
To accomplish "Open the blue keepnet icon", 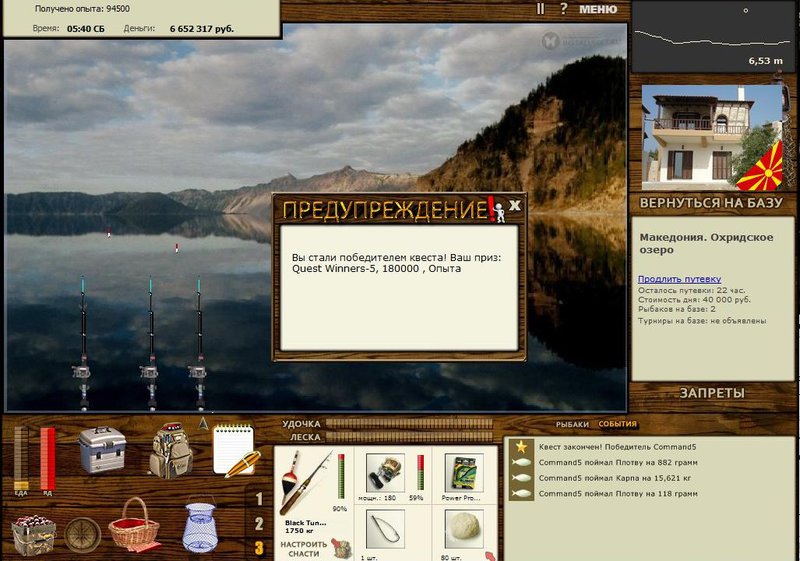I will click(200, 525).
